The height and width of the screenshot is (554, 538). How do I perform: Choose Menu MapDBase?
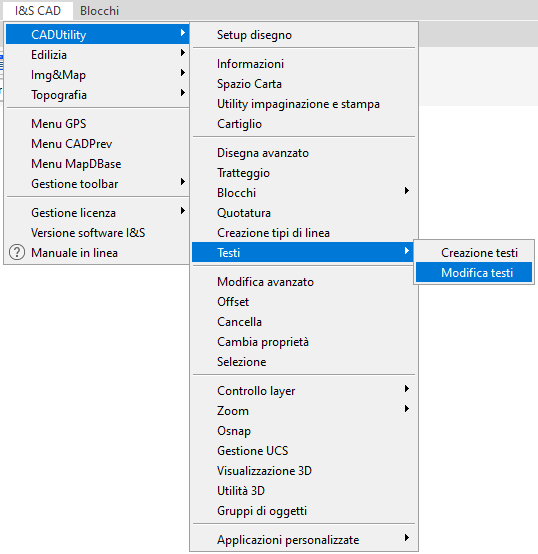[x=97, y=164]
